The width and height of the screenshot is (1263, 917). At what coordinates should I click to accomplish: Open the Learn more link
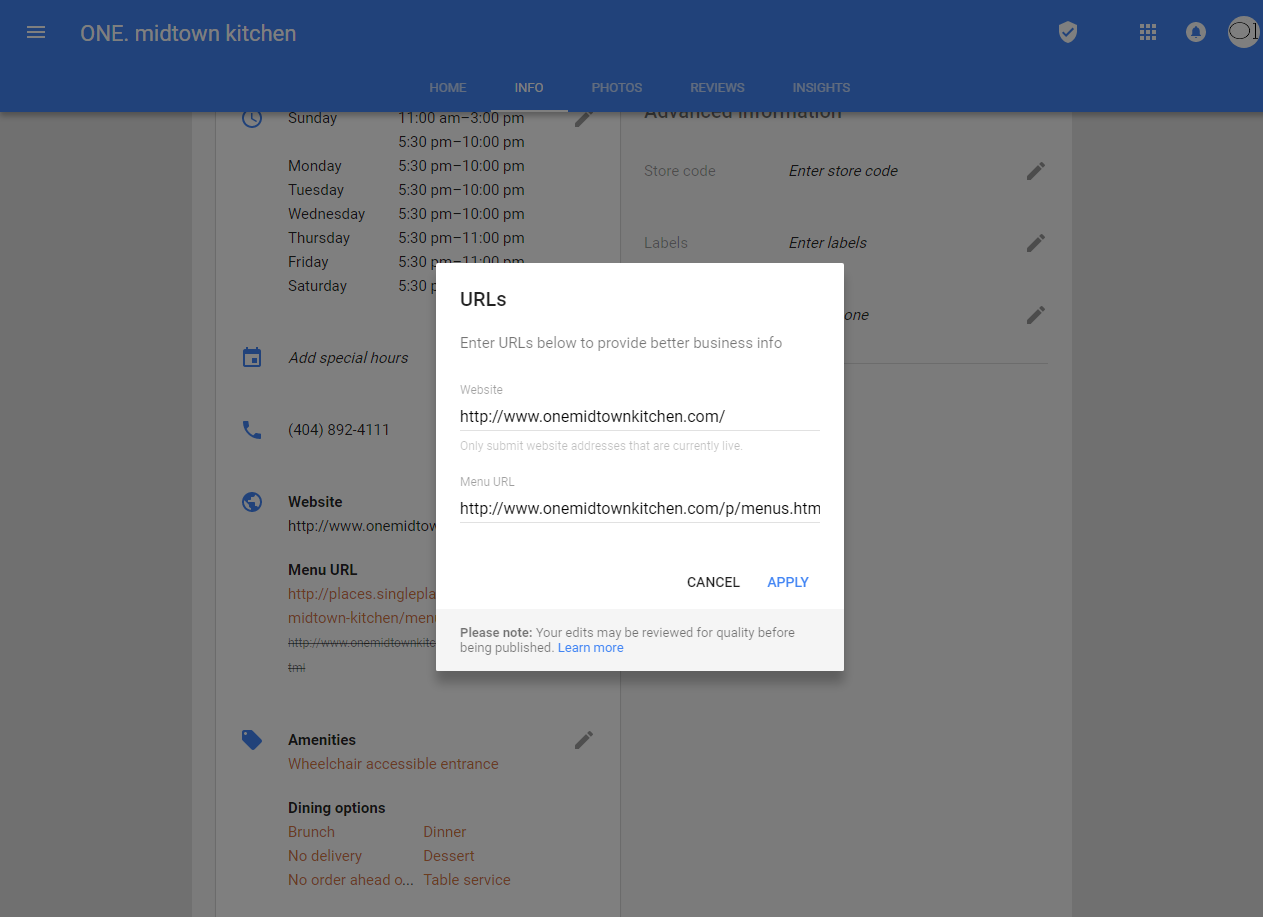(590, 648)
